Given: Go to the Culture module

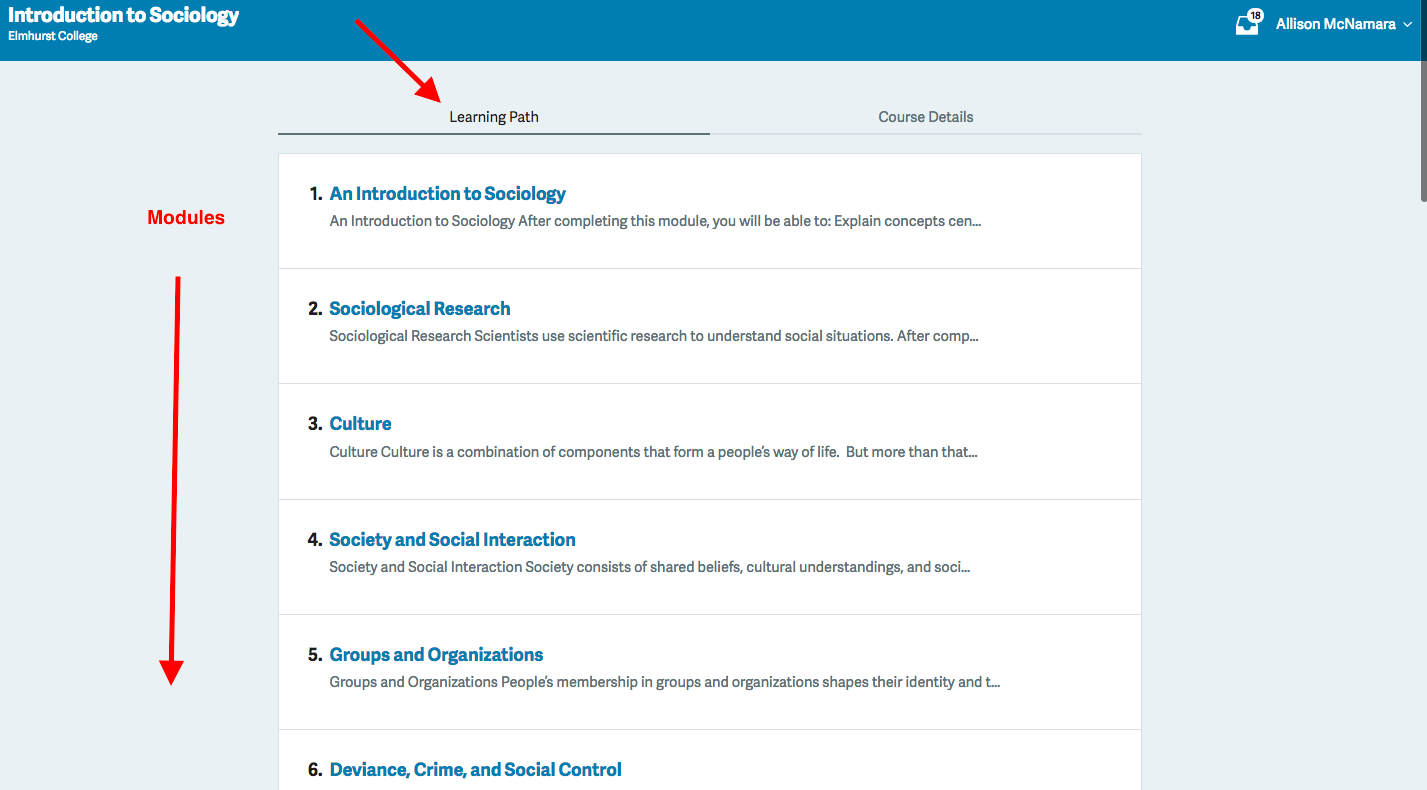Looking at the screenshot, I should (360, 424).
